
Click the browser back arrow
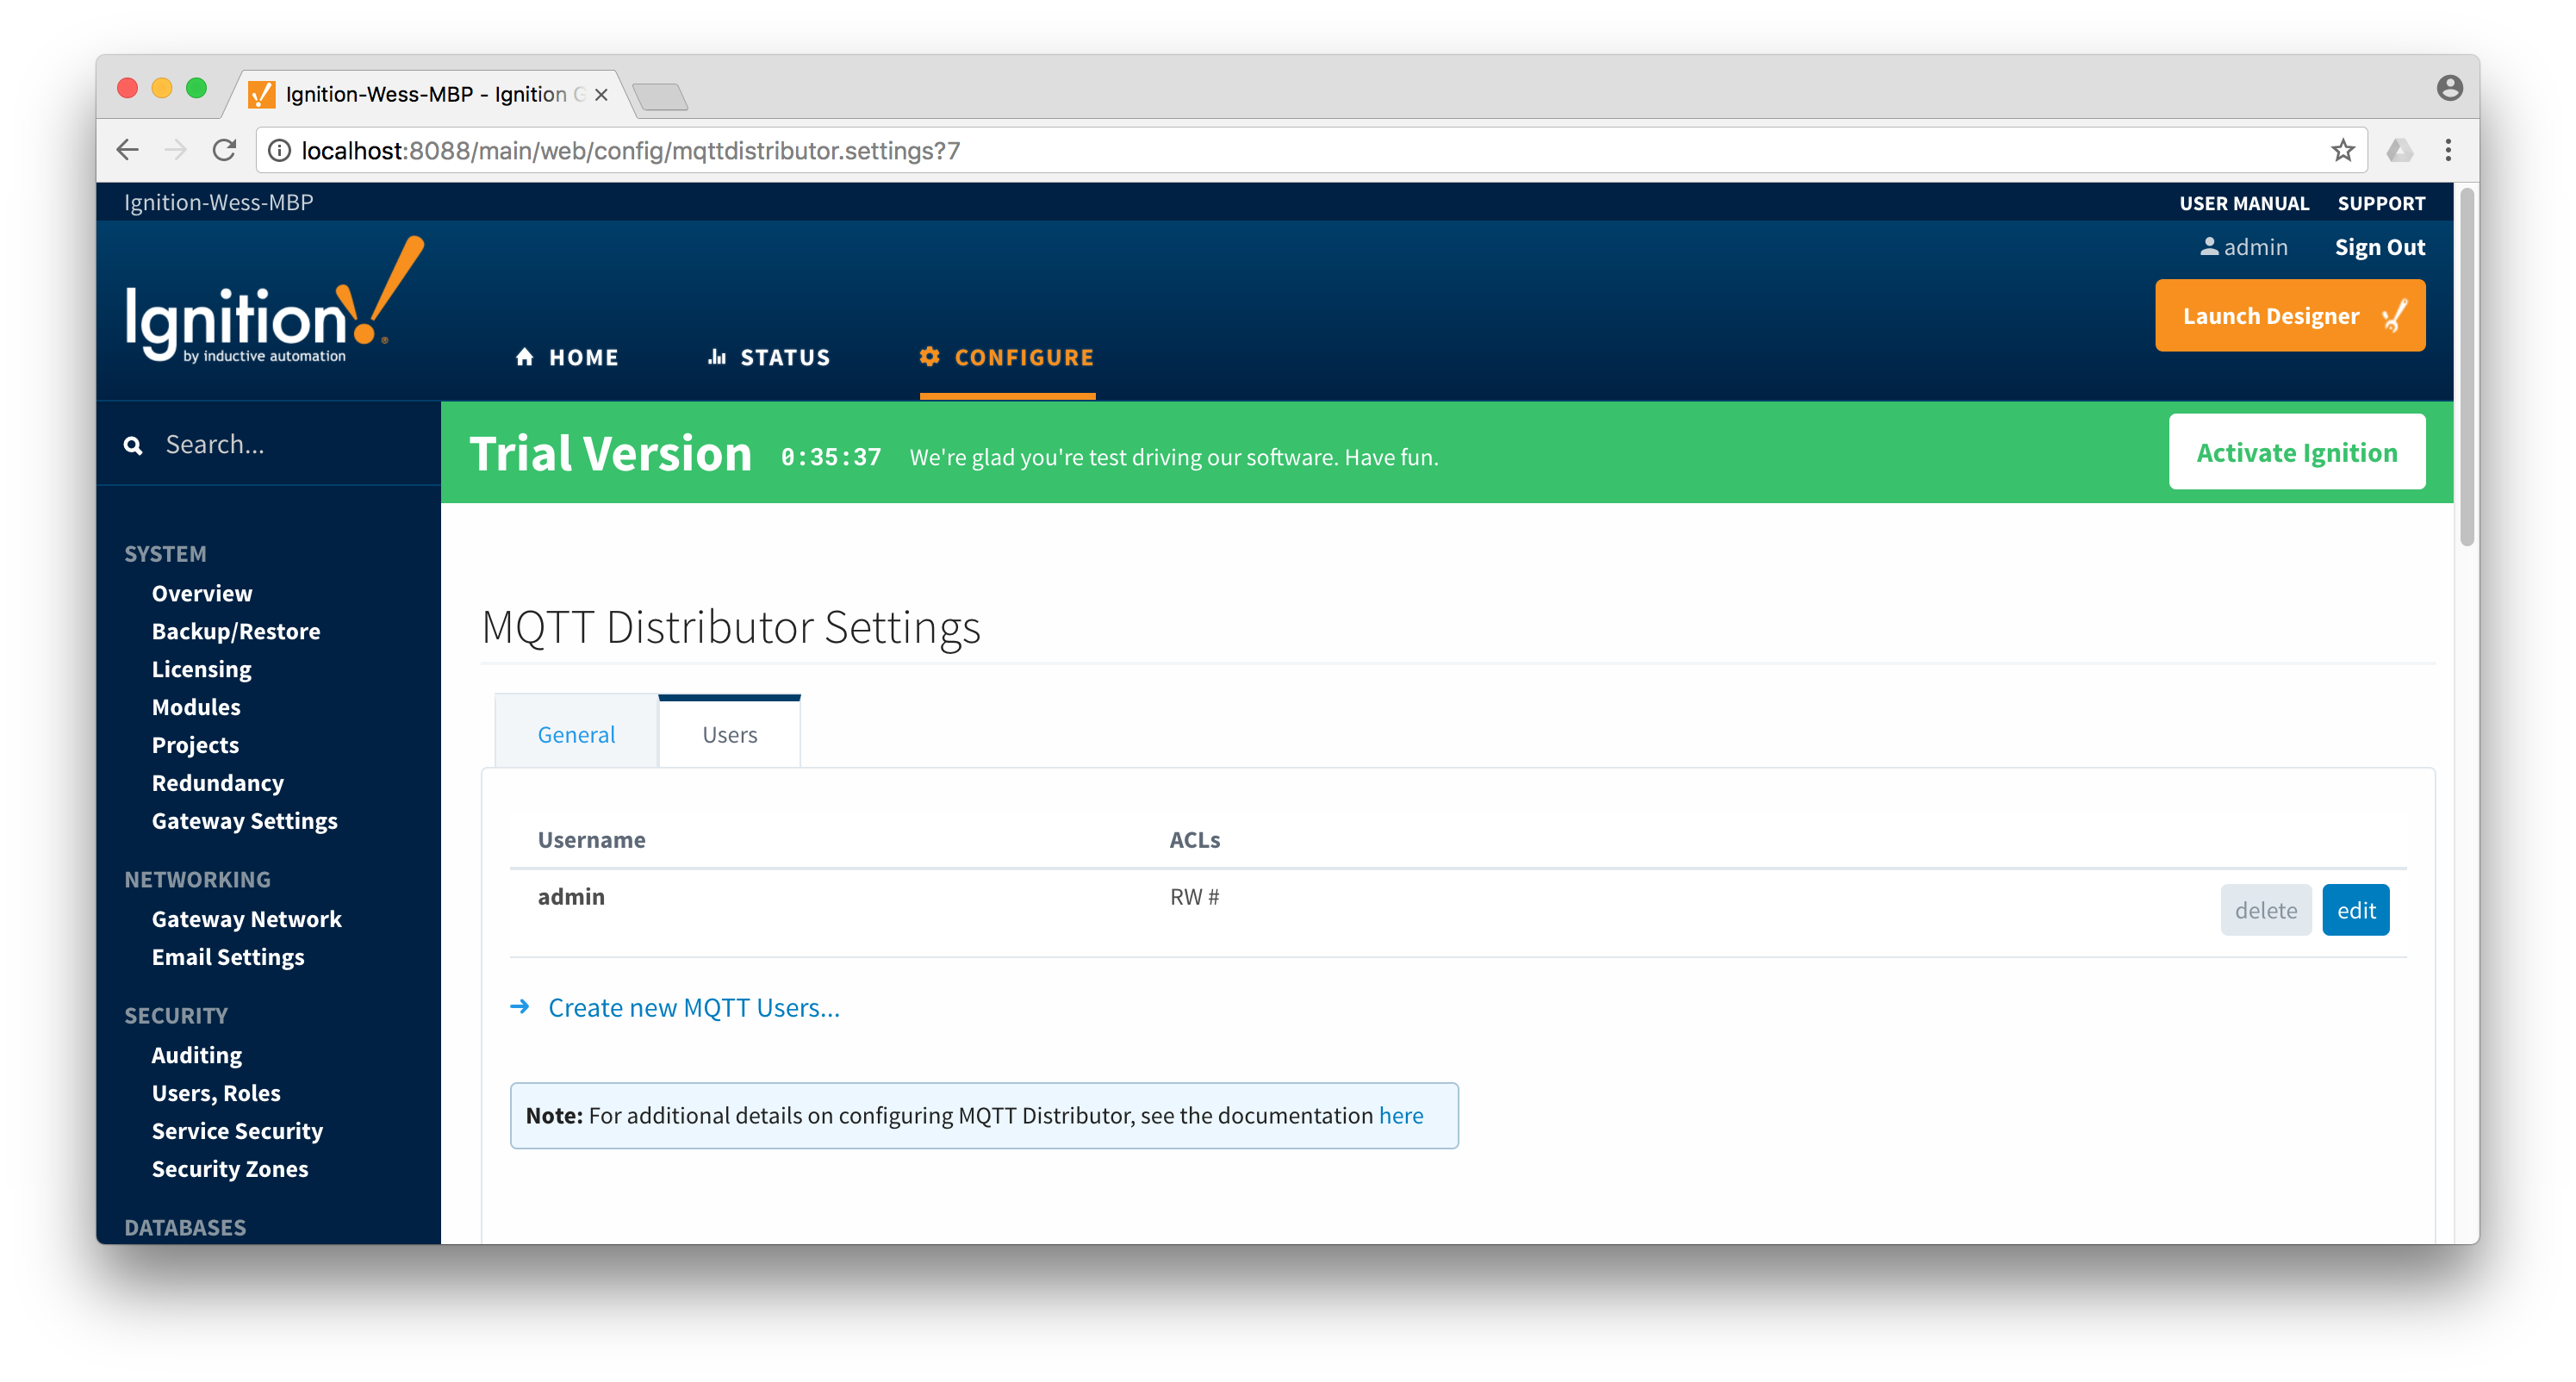[x=127, y=150]
